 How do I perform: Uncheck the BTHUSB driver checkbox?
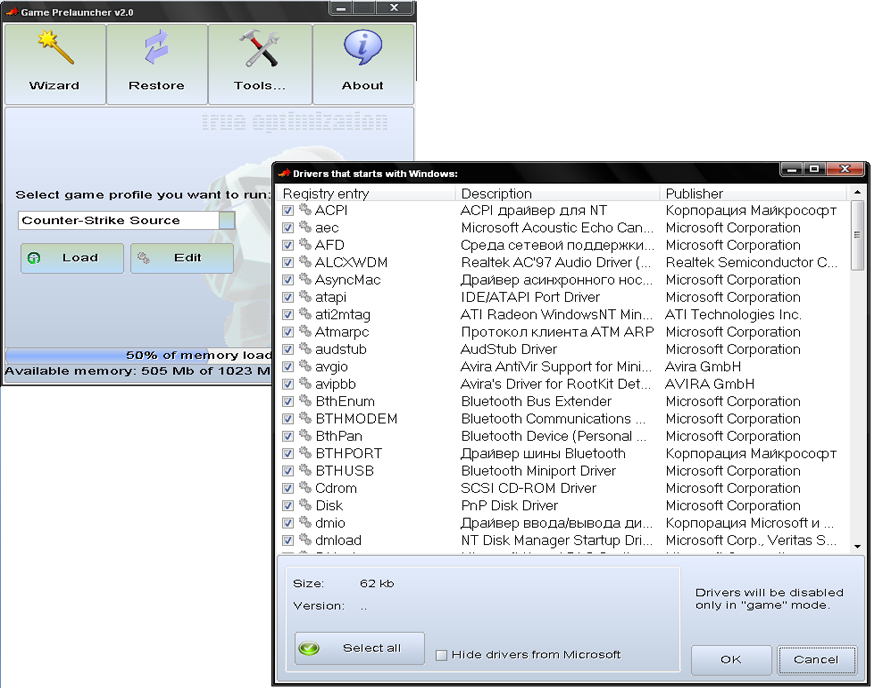[x=288, y=471]
